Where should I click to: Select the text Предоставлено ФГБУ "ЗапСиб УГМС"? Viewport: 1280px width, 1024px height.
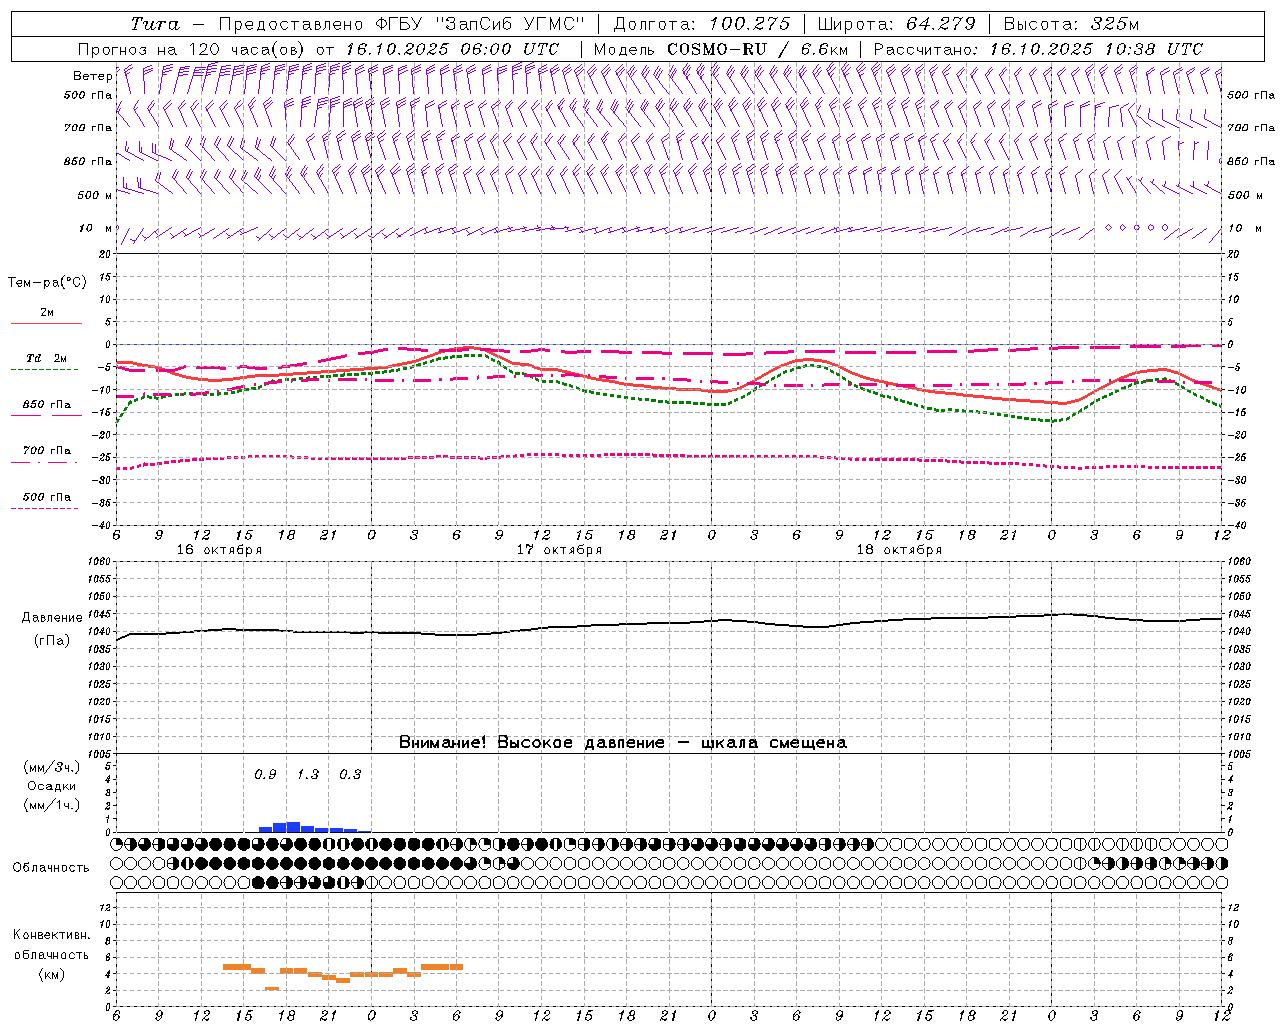pos(401,24)
